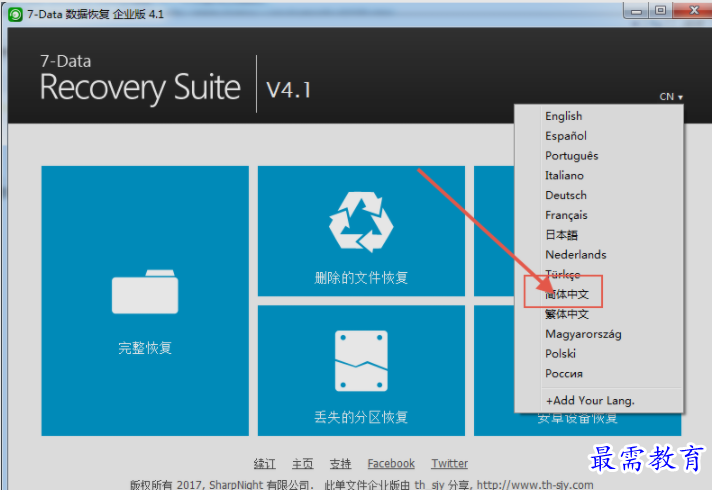Choose Español in the language list
Image resolution: width=712 pixels, height=490 pixels.
click(x=565, y=136)
